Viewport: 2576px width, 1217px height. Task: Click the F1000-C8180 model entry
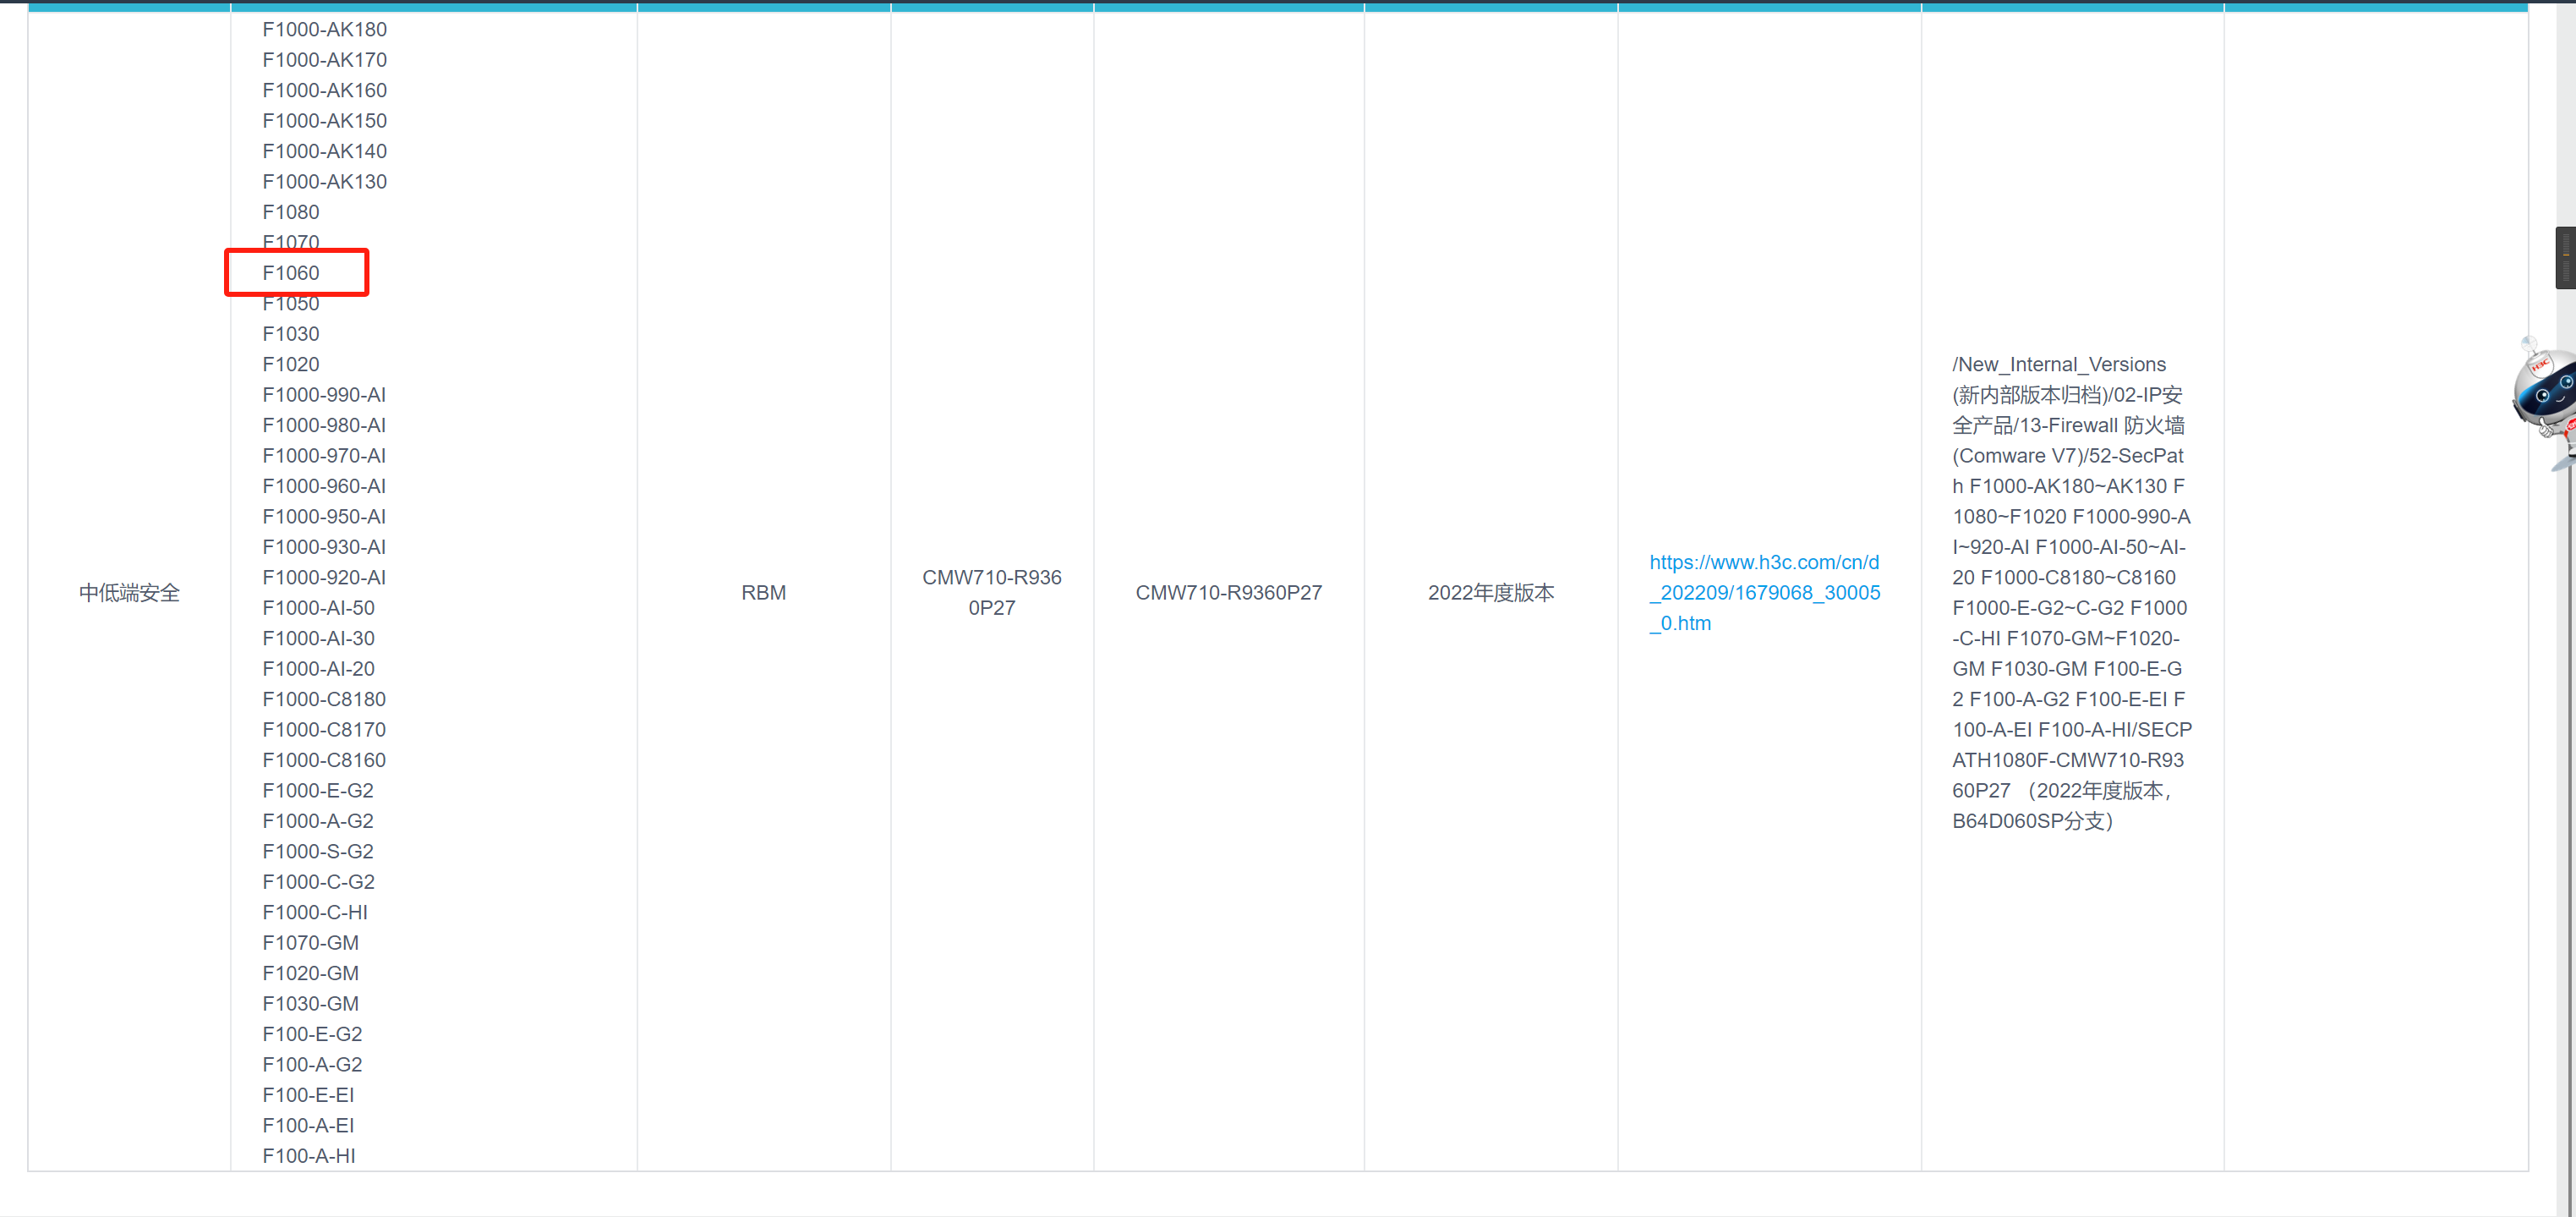tap(323, 699)
